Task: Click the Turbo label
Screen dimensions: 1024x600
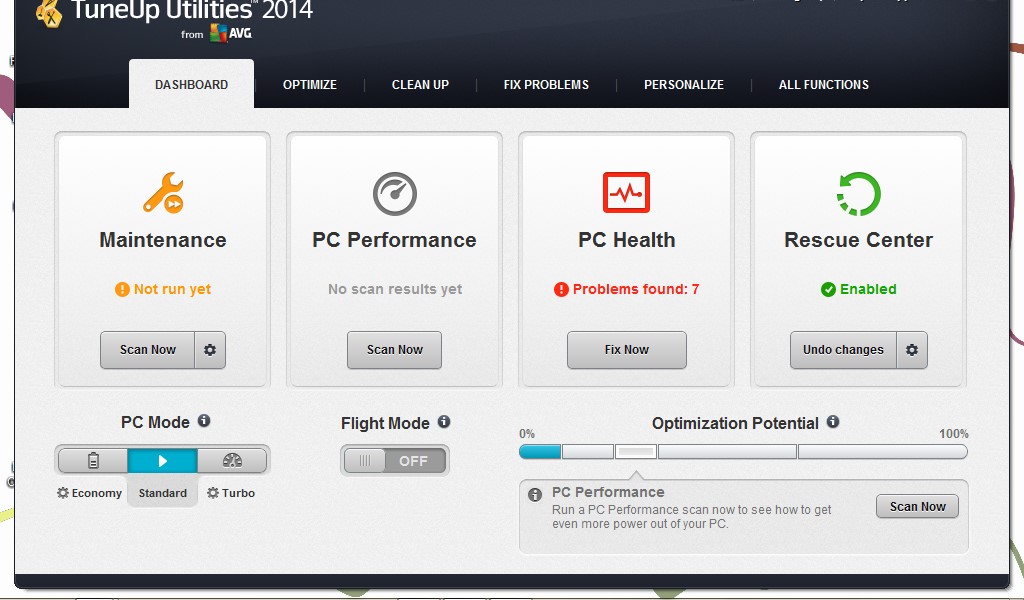Action: pyautogui.click(x=238, y=493)
